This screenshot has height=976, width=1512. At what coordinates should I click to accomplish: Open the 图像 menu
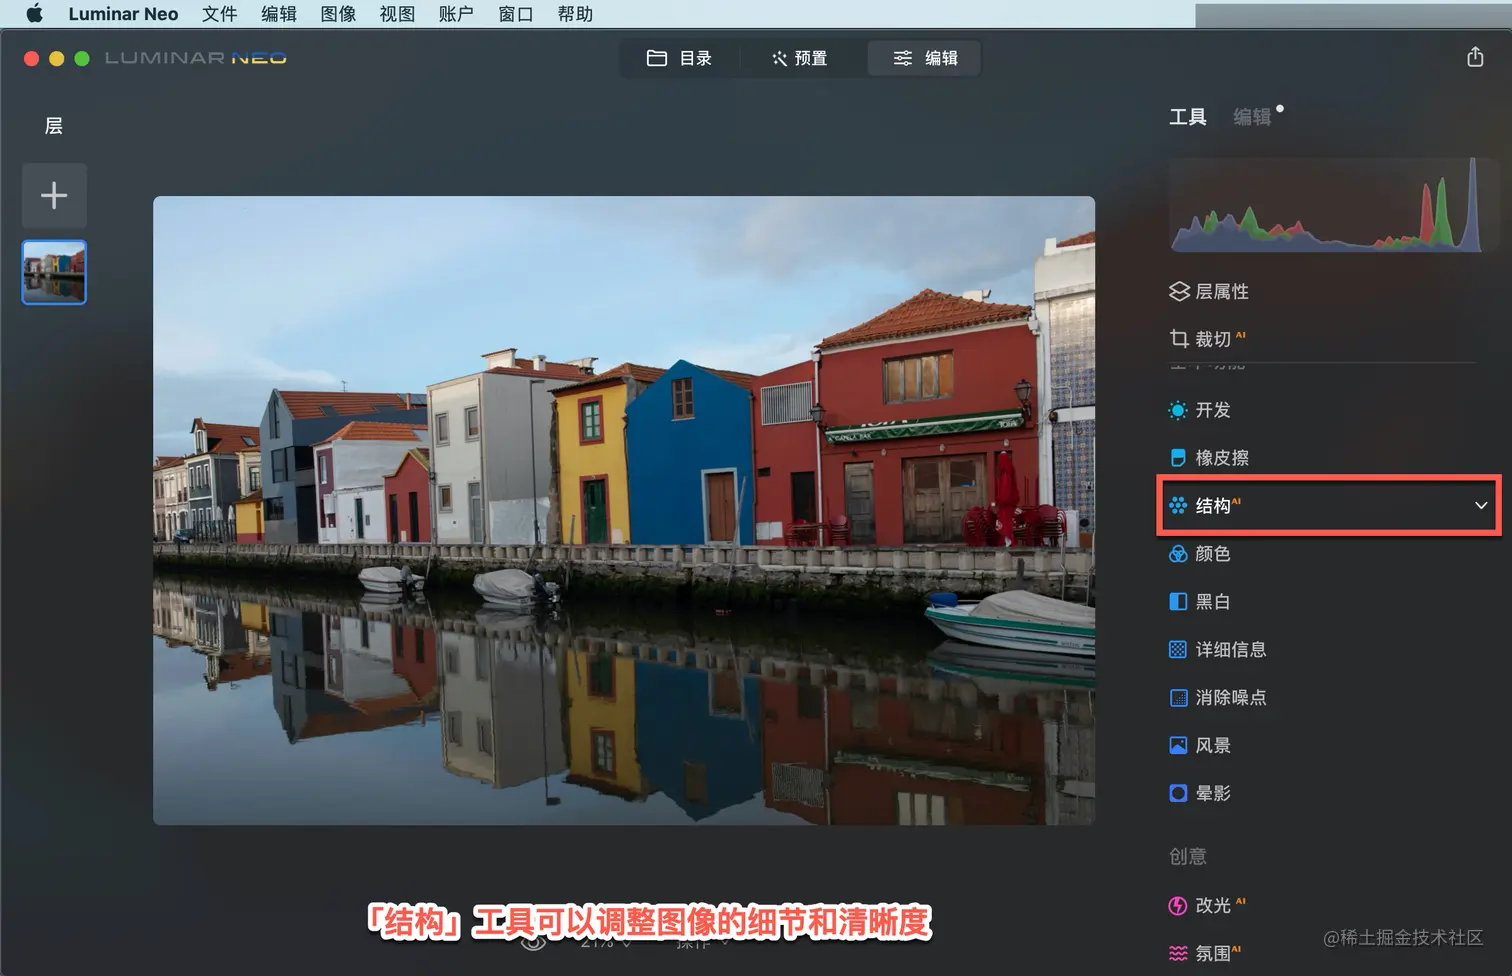tap(338, 14)
